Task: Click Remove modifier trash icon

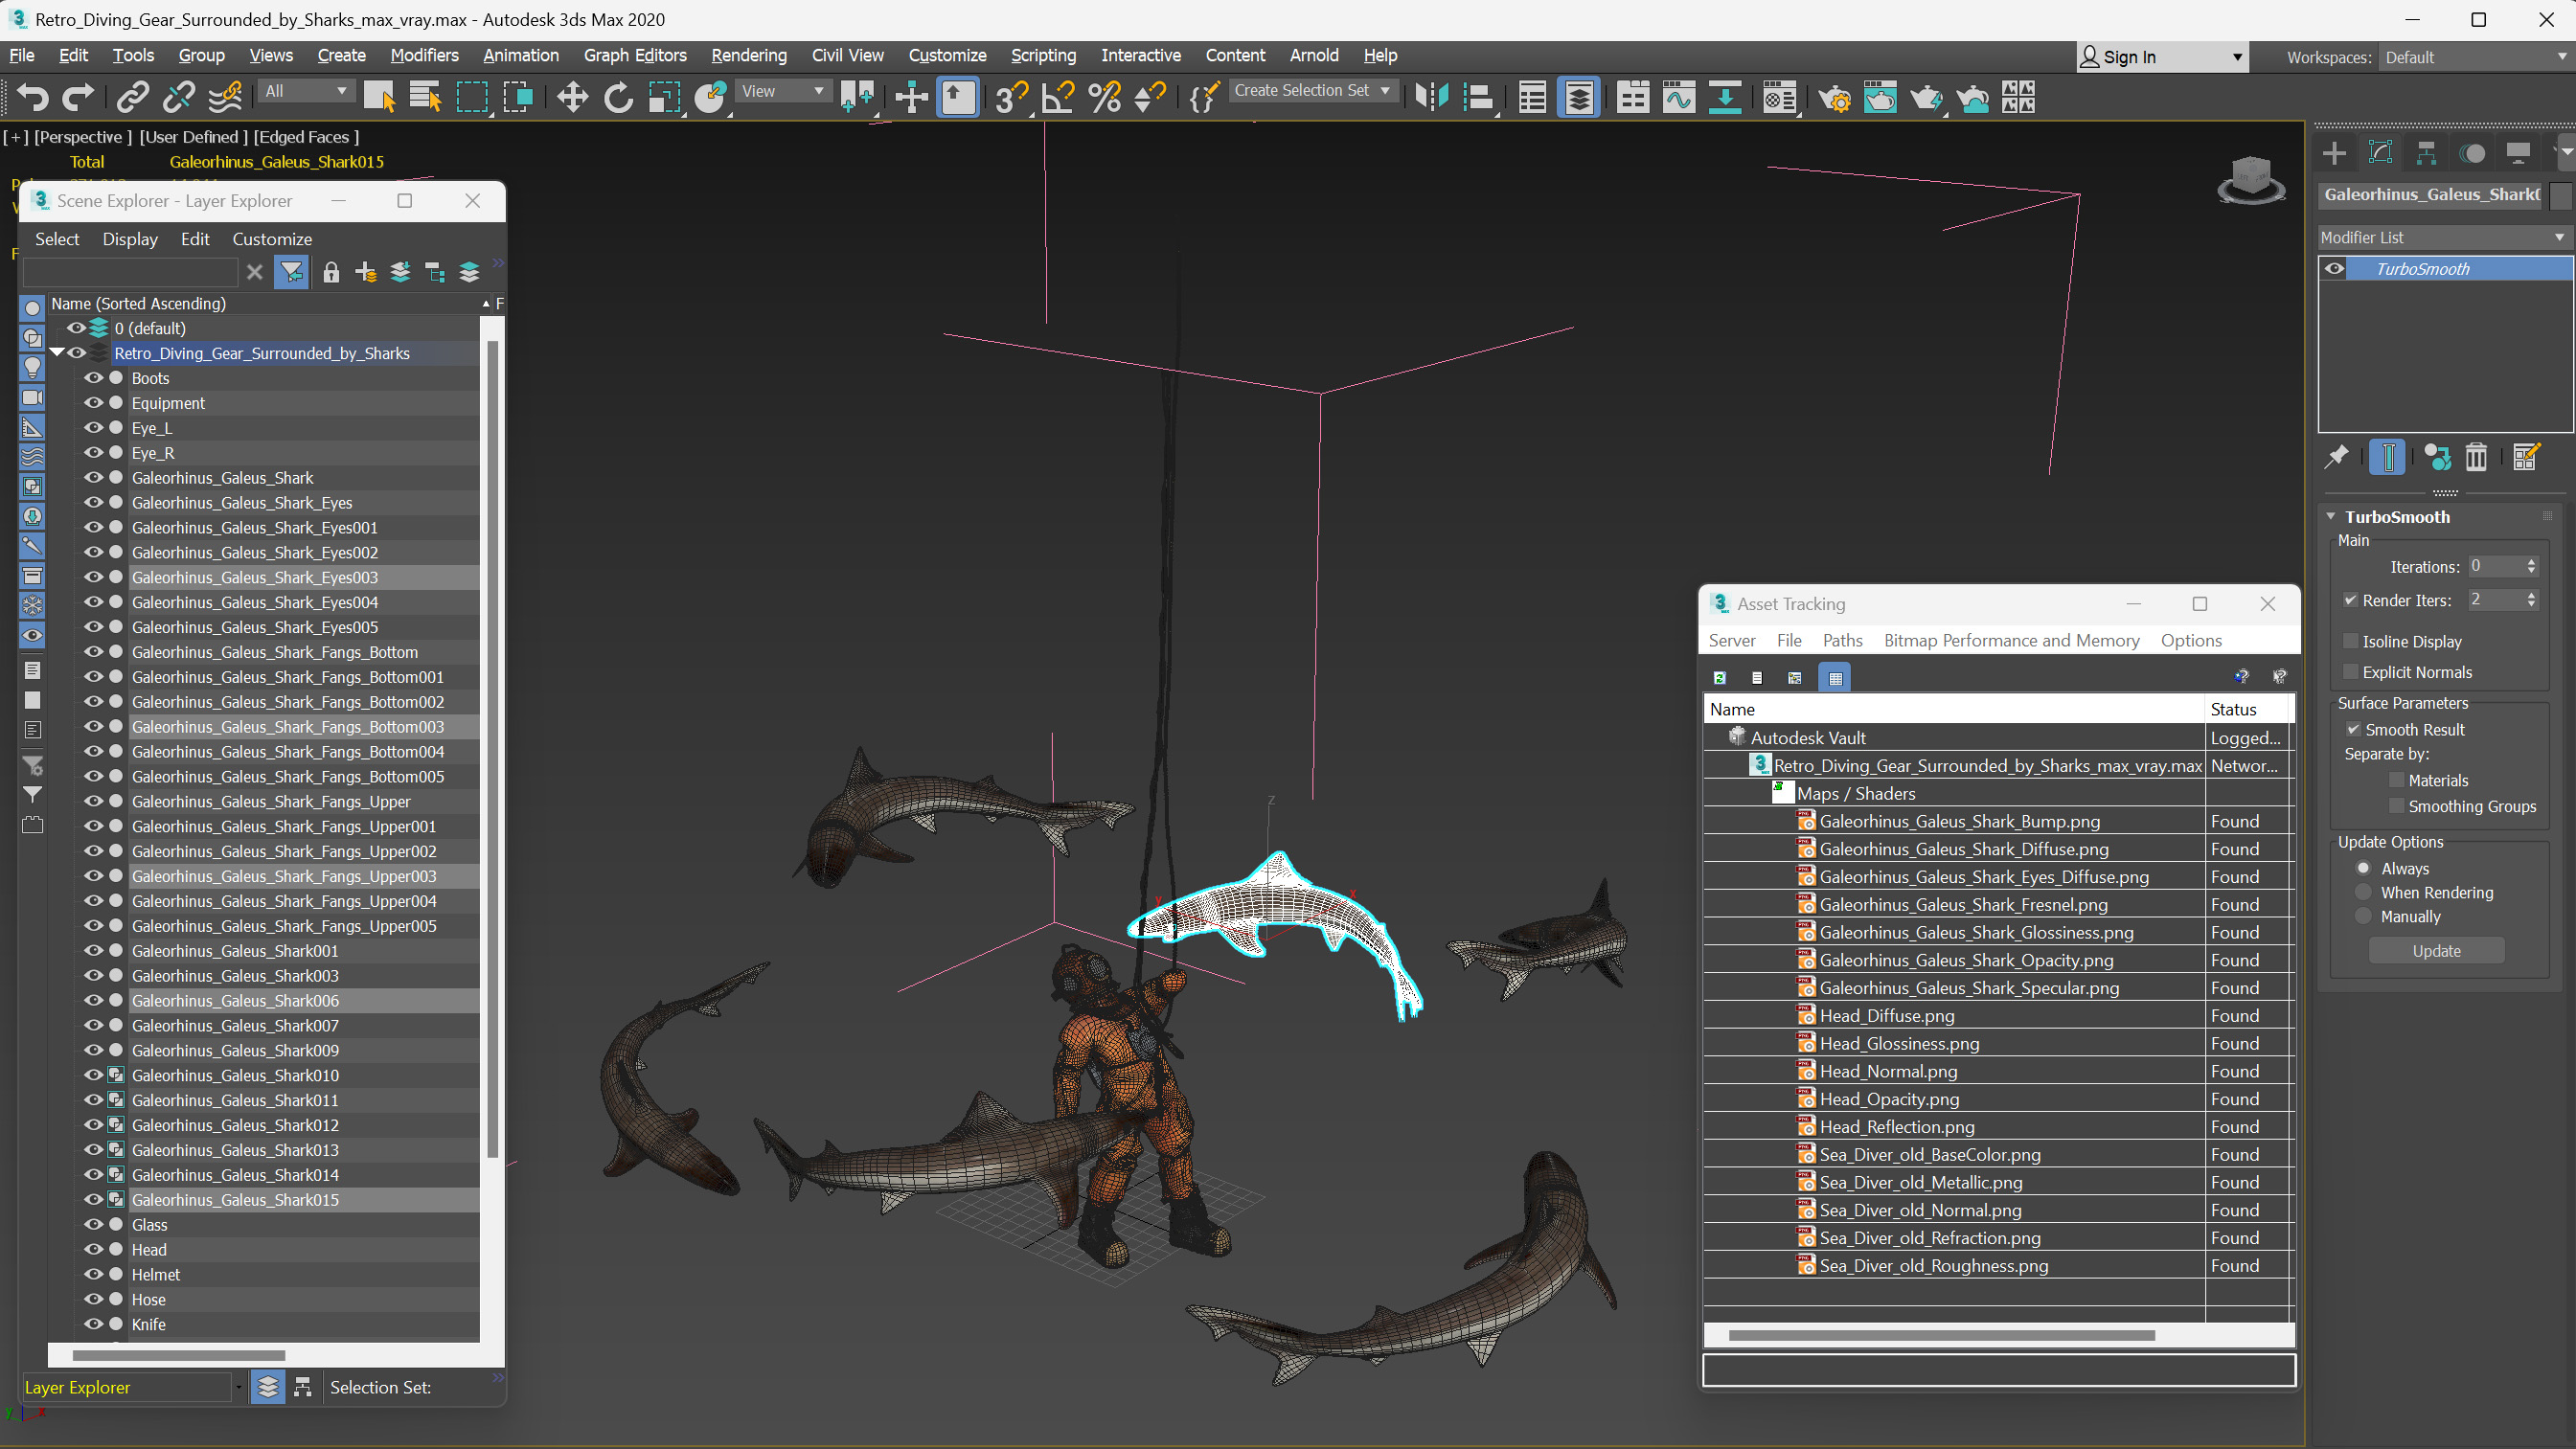Action: [2476, 457]
